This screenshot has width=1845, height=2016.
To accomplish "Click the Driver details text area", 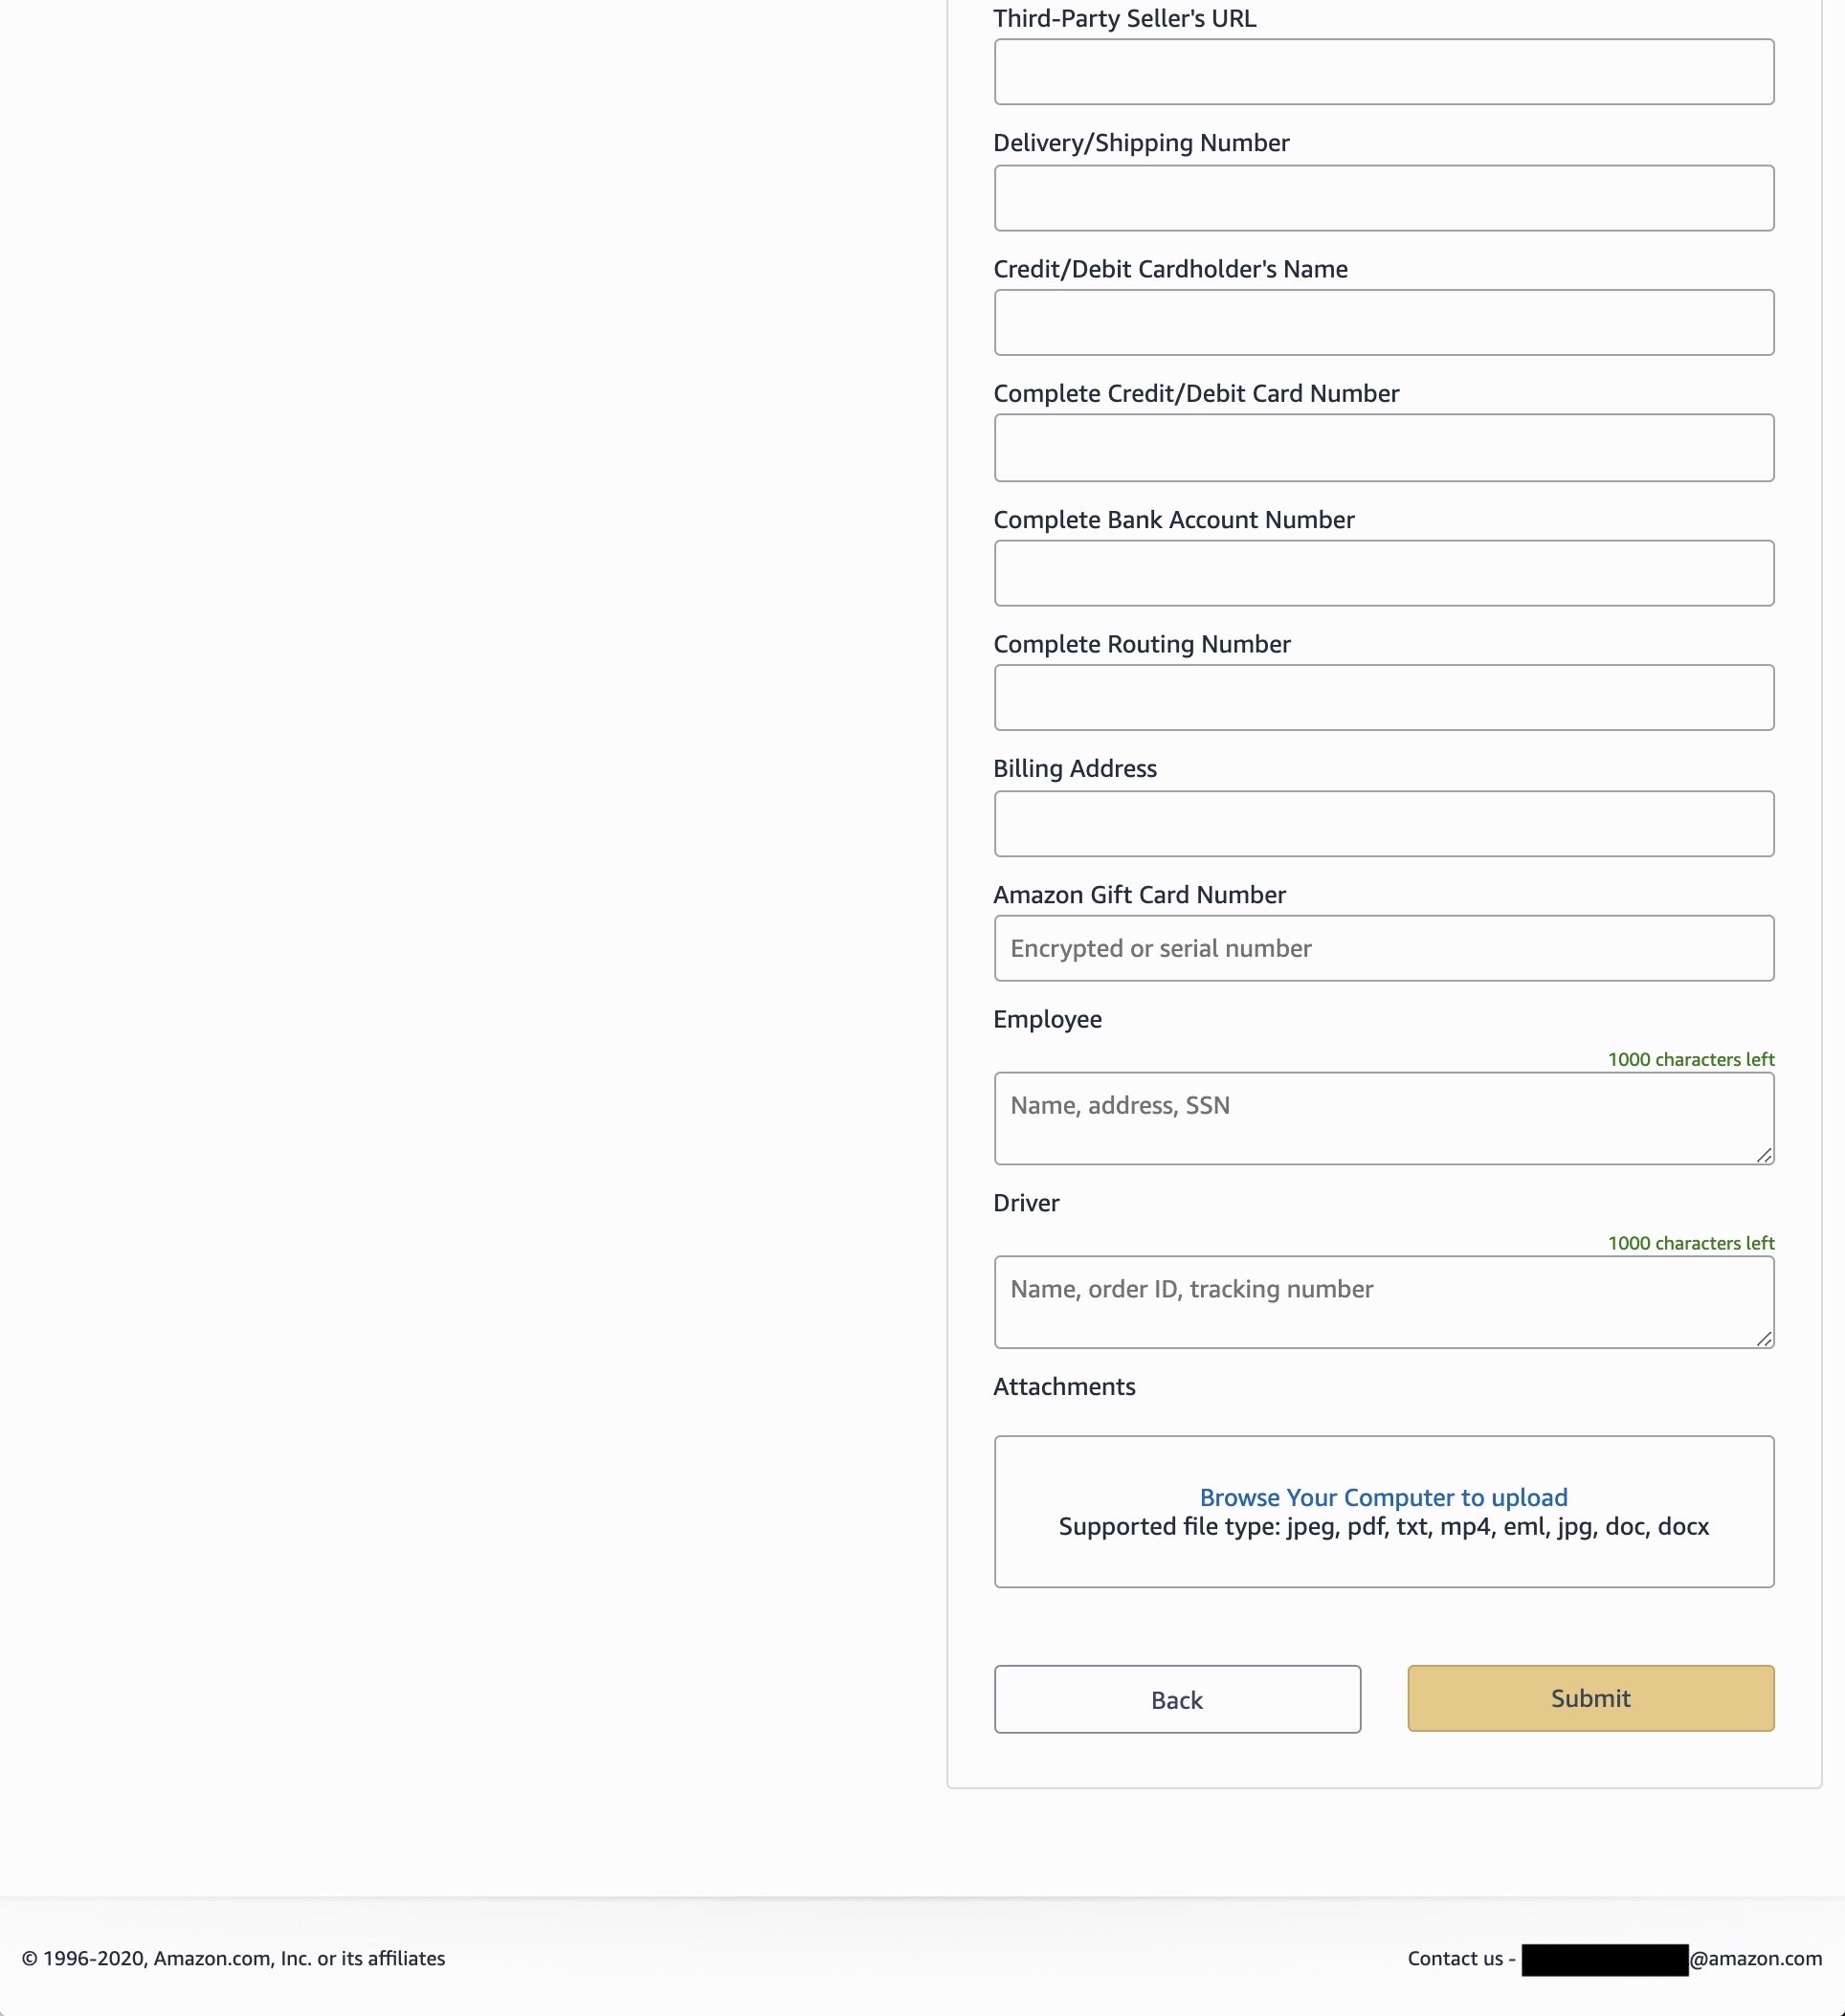I will tap(1383, 1302).
